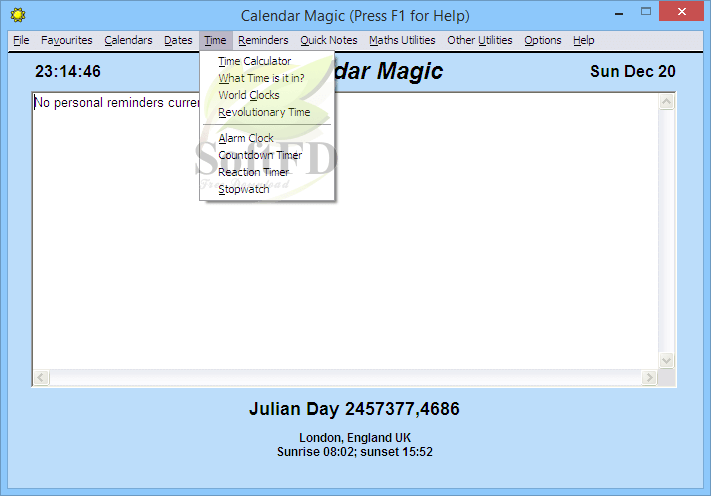Click the scroll down arrow of reminders box
711x496 pixels.
(x=666, y=361)
